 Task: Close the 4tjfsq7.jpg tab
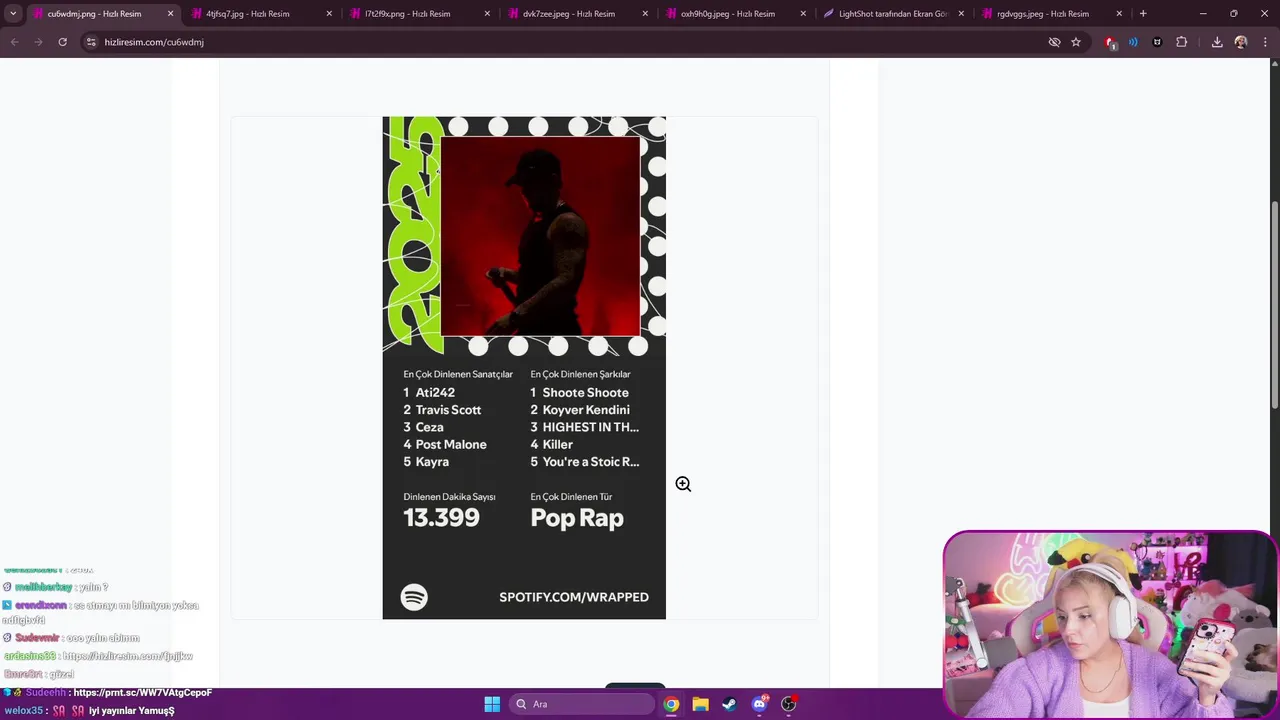pos(329,14)
